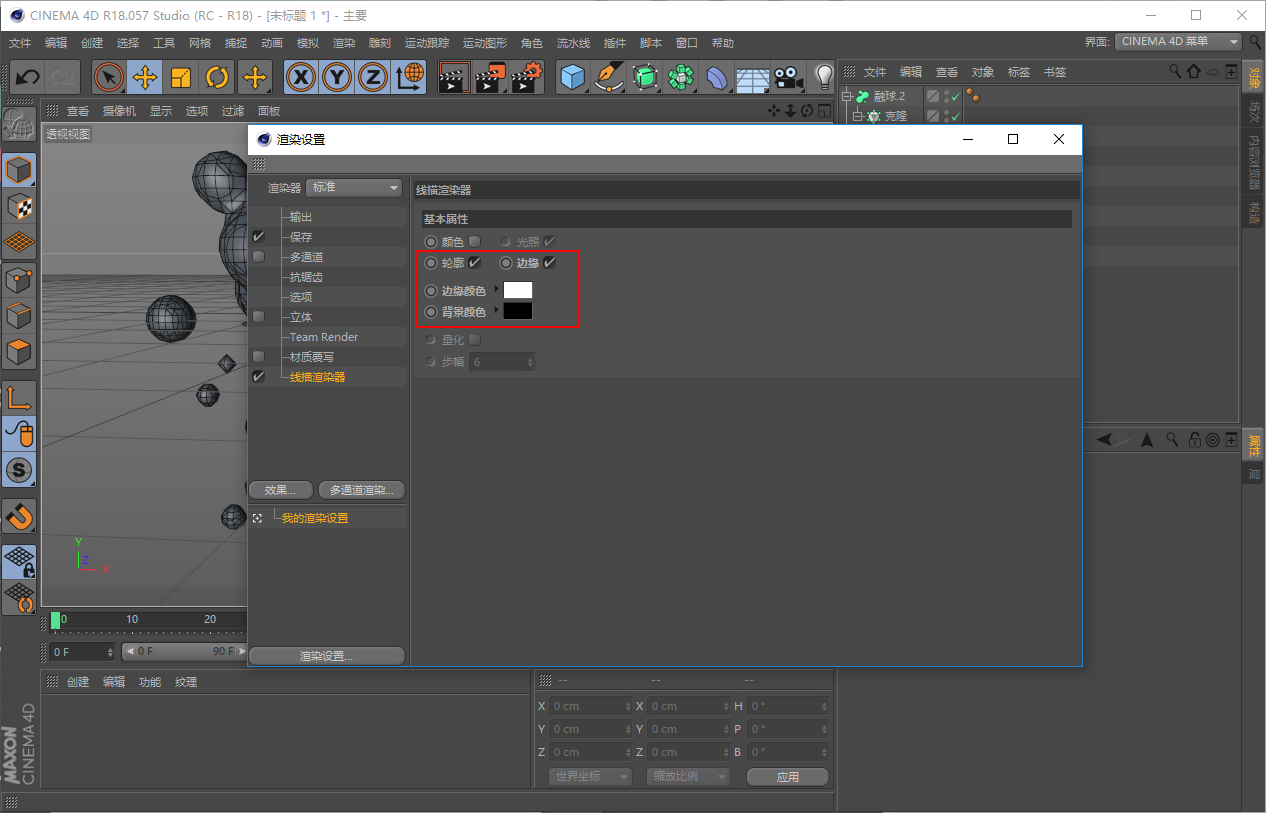This screenshot has height=813, width=1266.
Task: Click Render View clapperboard icon
Action: pos(454,77)
